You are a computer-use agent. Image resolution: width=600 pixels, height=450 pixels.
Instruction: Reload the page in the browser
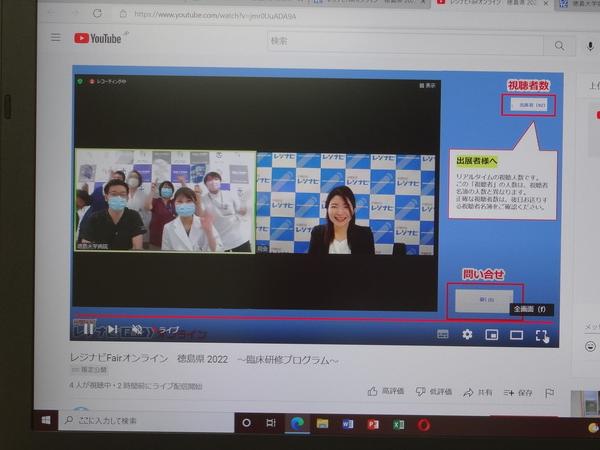pos(97,13)
